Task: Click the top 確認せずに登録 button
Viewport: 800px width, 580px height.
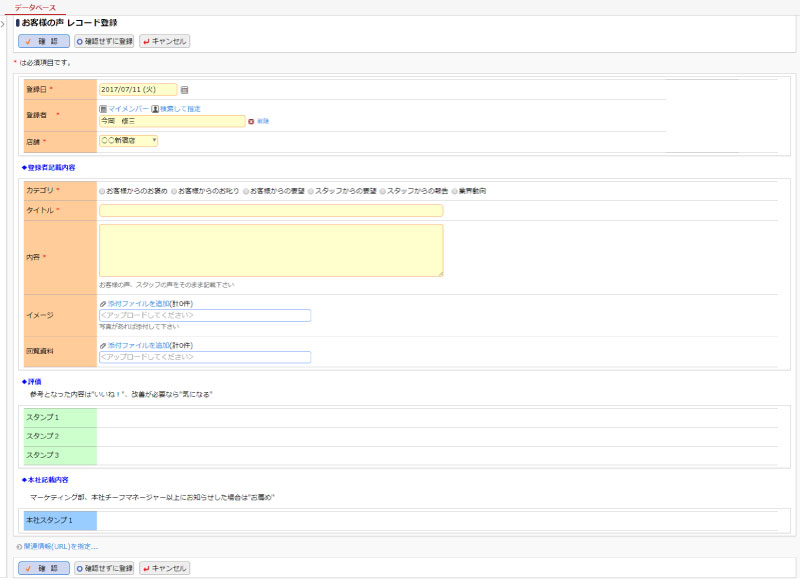Action: (104, 41)
